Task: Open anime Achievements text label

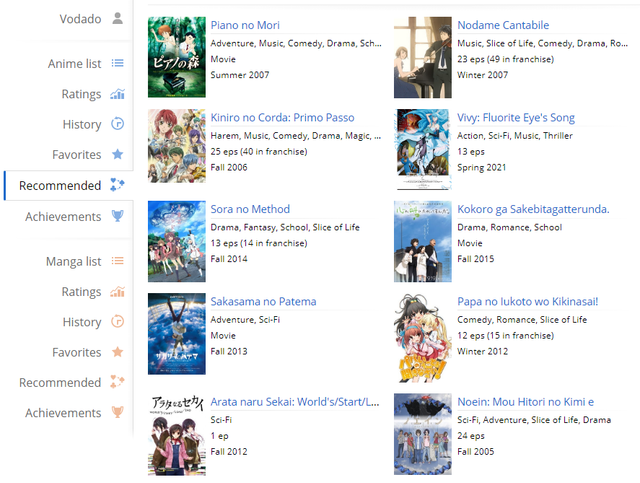Action: click(63, 216)
